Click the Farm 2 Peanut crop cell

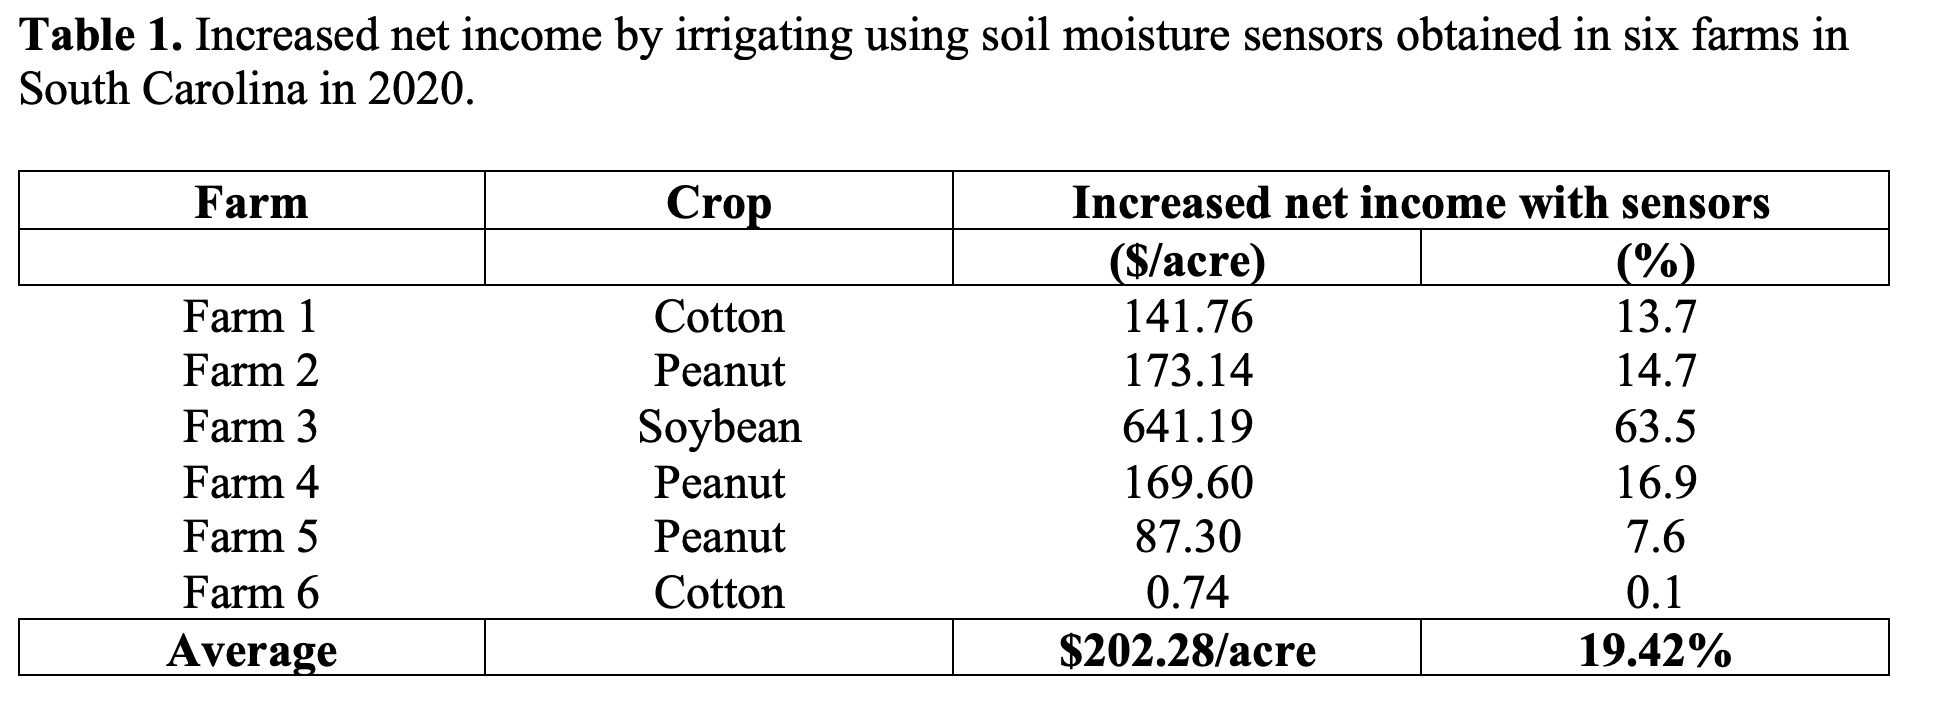719,371
